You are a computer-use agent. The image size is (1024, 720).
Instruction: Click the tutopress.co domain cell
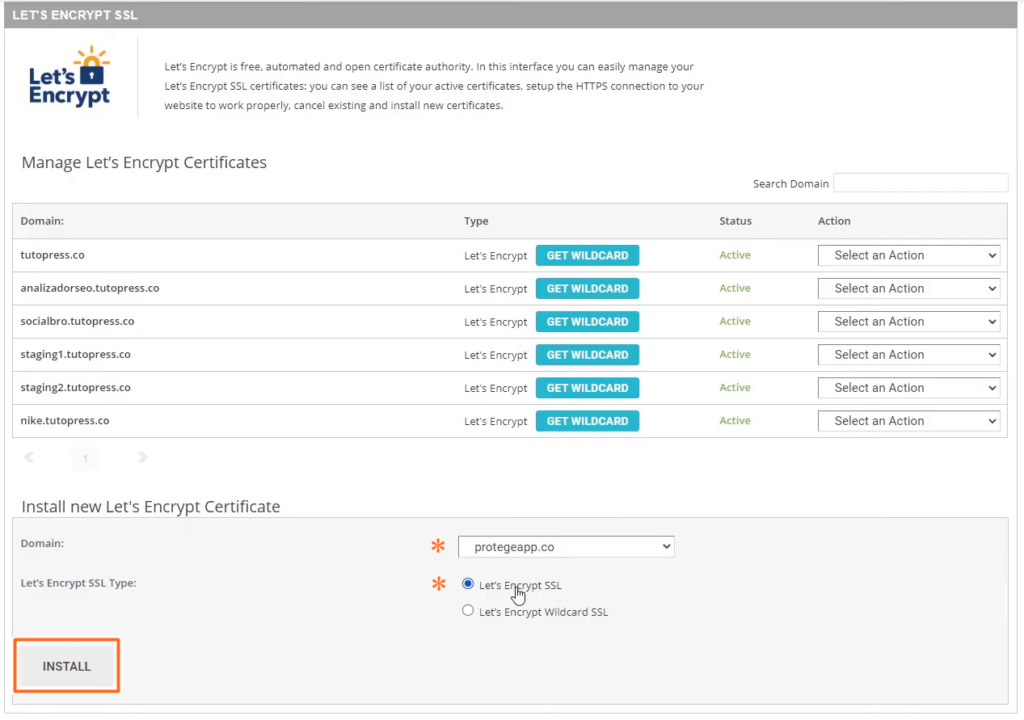[52, 255]
